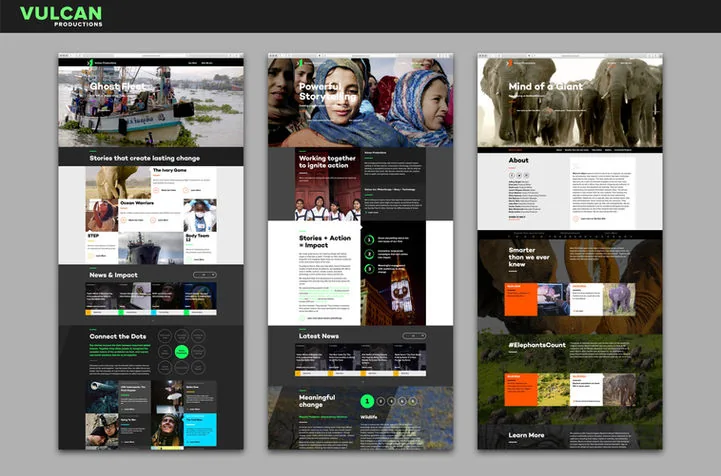Click the Facebook share icon under About
The image size is (721, 476).
point(512,175)
